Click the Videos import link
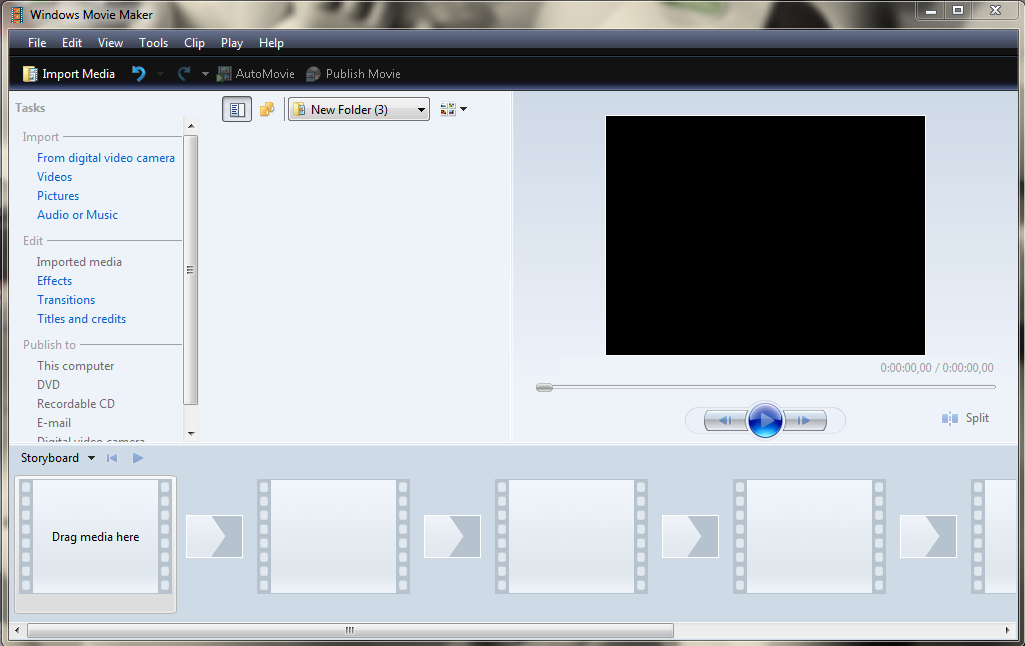 point(54,177)
